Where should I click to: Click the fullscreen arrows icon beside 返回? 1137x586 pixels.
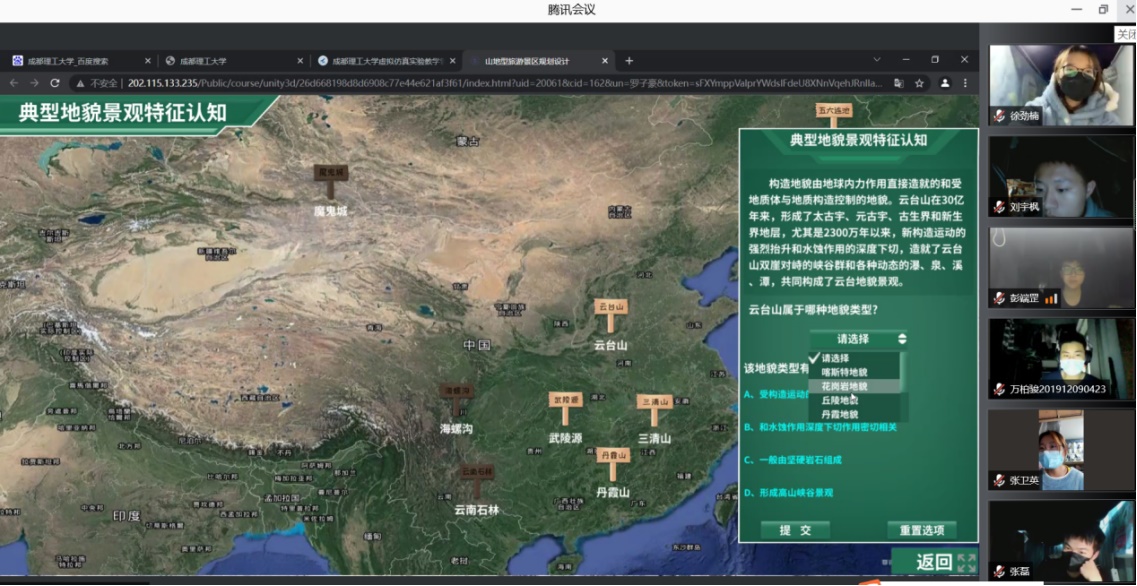pos(966,562)
